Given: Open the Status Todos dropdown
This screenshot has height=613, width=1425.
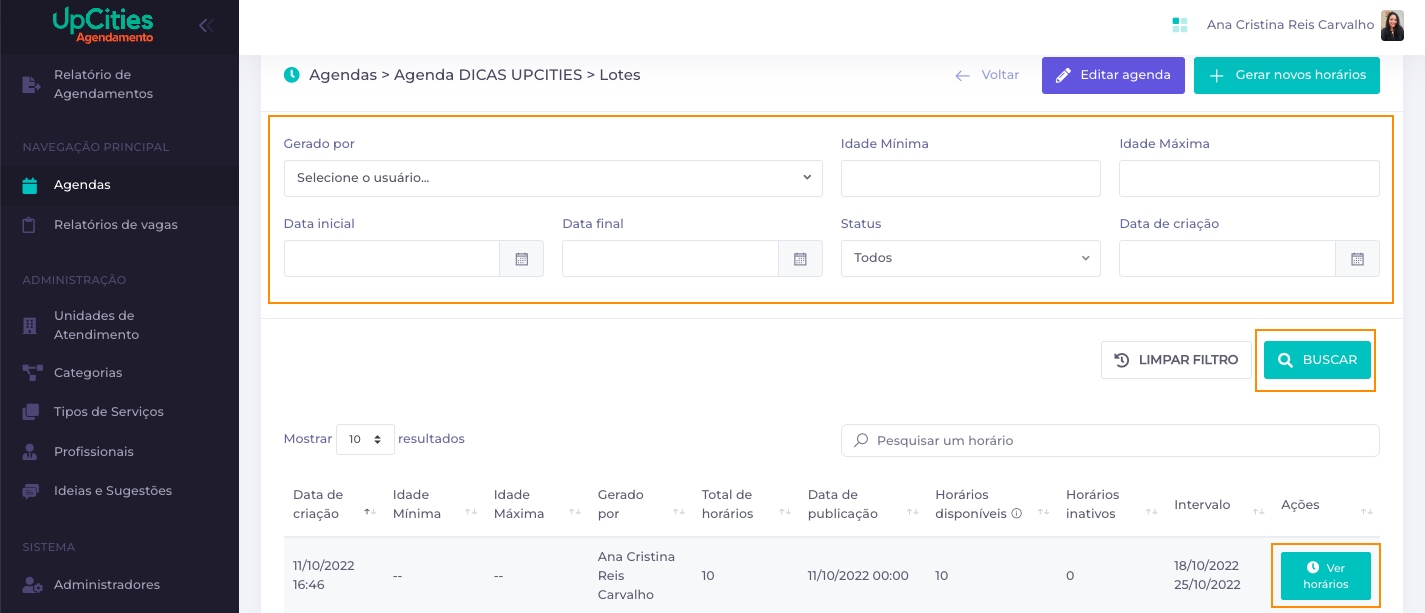Looking at the screenshot, I should pos(970,258).
